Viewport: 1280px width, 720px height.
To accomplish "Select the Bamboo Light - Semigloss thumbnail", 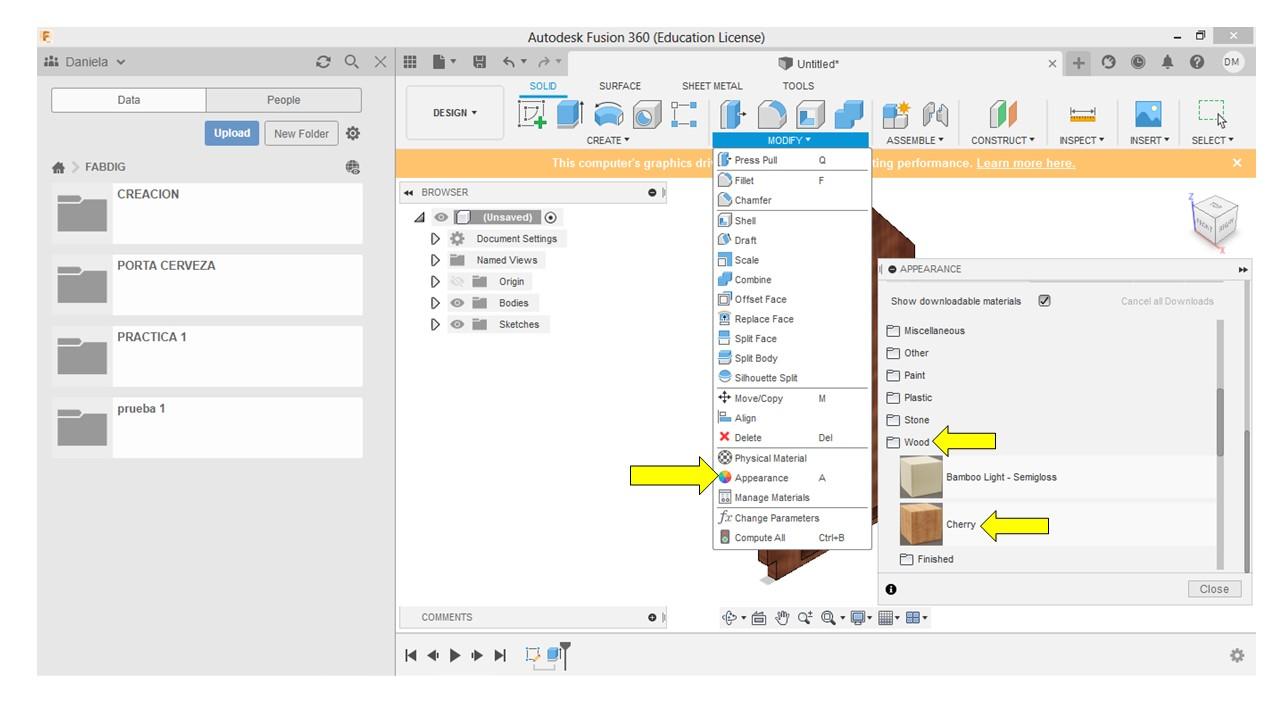I will pyautogui.click(x=921, y=477).
